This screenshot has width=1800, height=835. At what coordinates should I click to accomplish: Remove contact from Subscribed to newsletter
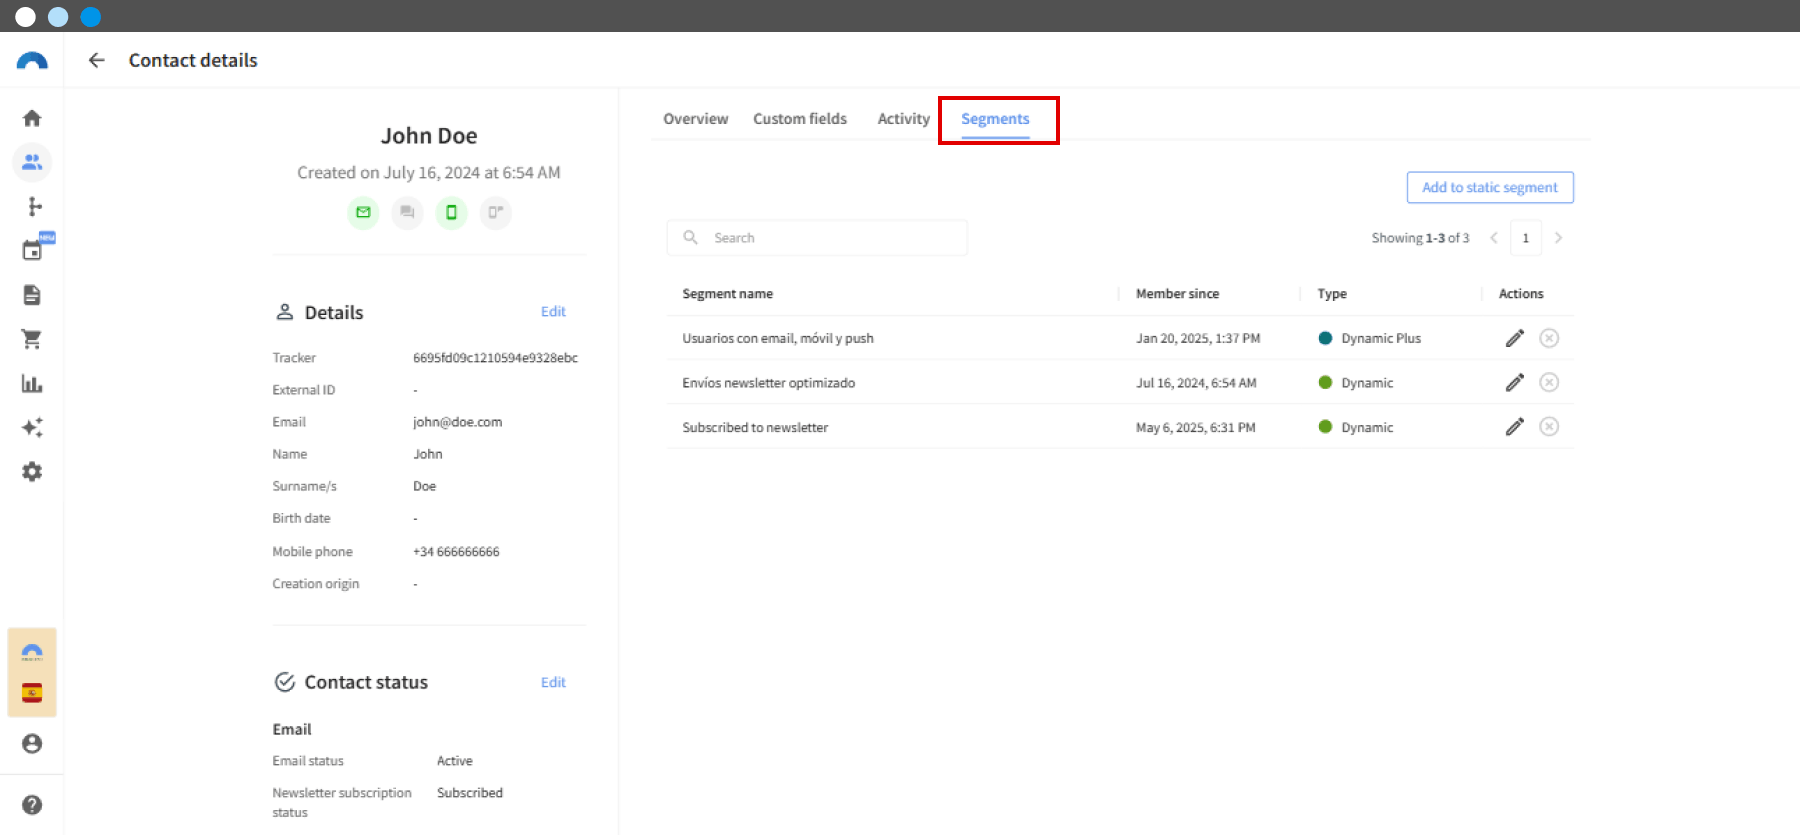pyautogui.click(x=1549, y=427)
